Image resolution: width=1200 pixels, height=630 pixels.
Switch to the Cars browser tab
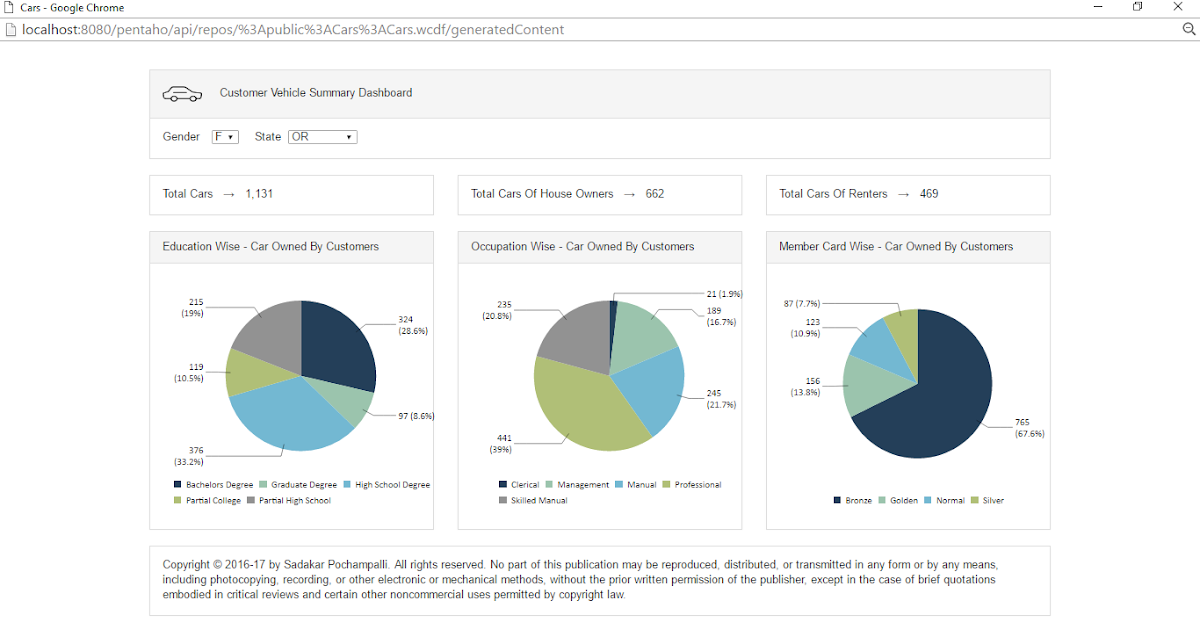point(60,7)
